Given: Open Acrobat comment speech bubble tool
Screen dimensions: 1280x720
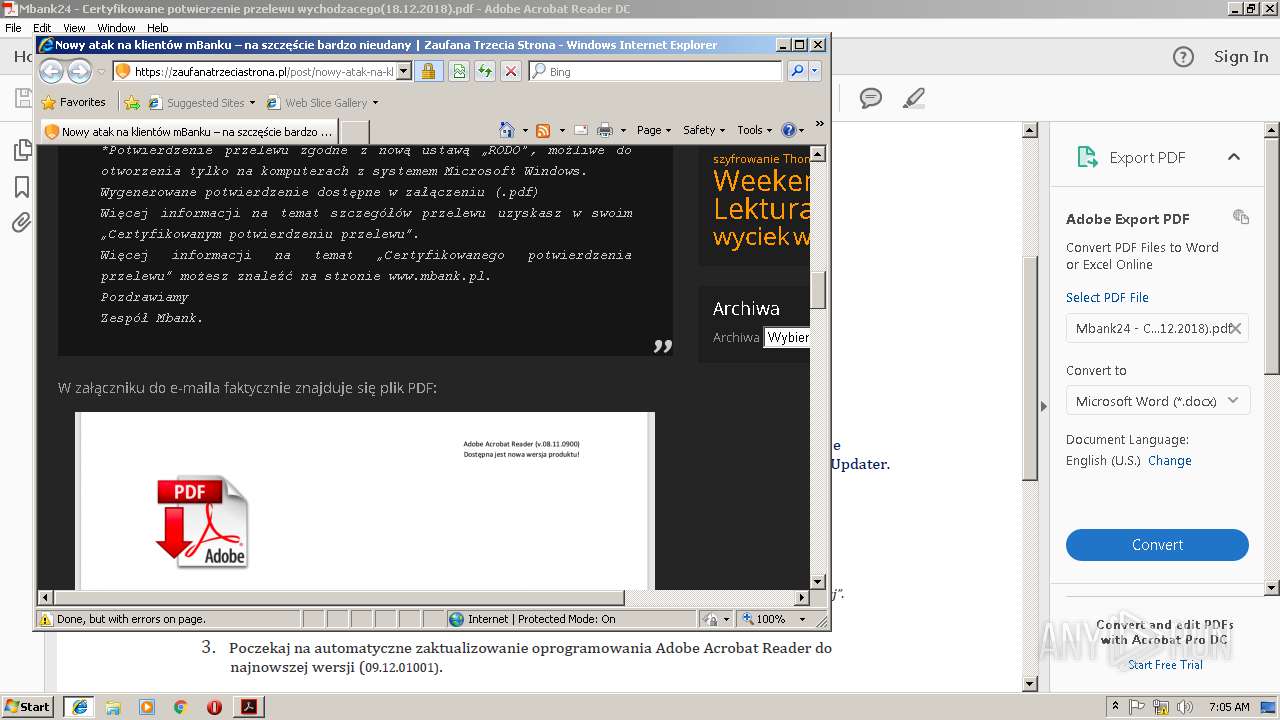Looking at the screenshot, I should point(871,98).
